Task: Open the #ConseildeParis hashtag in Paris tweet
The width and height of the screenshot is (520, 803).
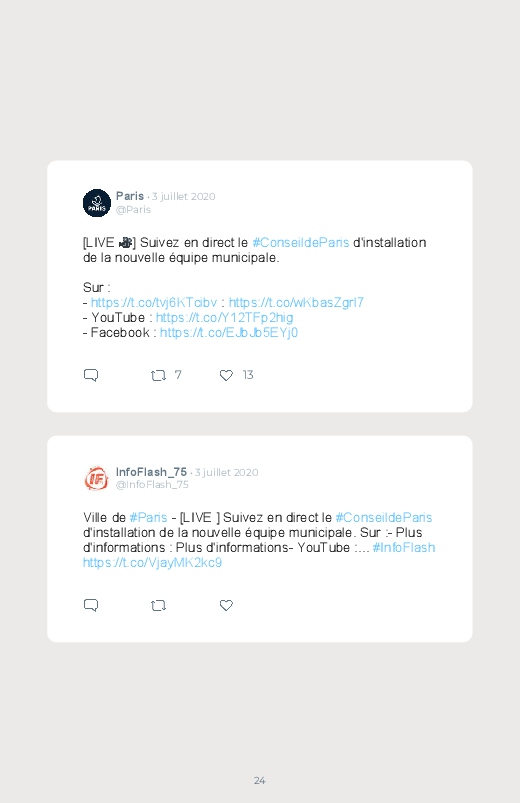Action: 301,242
